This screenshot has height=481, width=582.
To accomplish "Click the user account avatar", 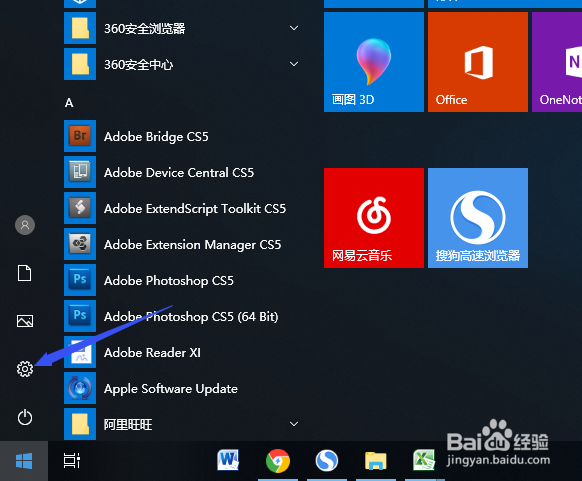I will [25, 225].
